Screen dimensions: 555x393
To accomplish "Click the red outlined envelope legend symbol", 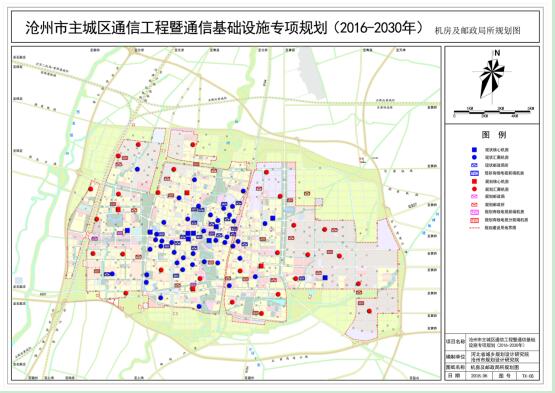I will click(x=475, y=204).
